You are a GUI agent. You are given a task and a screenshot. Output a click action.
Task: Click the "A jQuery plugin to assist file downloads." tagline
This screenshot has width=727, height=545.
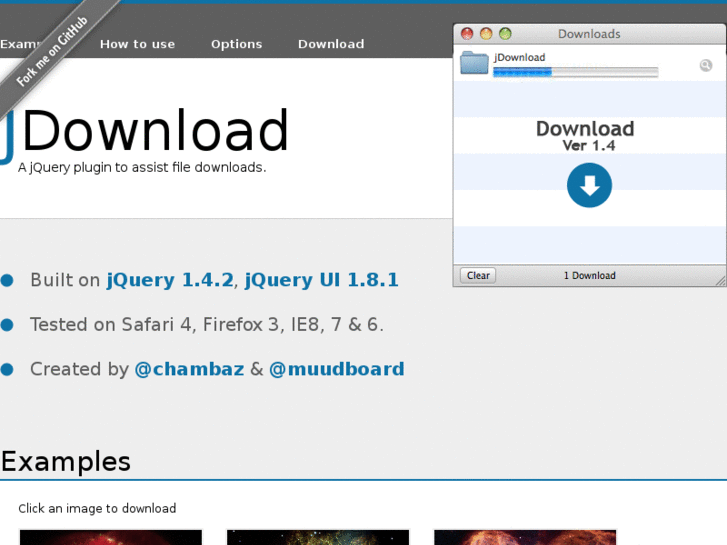pyautogui.click(x=142, y=167)
